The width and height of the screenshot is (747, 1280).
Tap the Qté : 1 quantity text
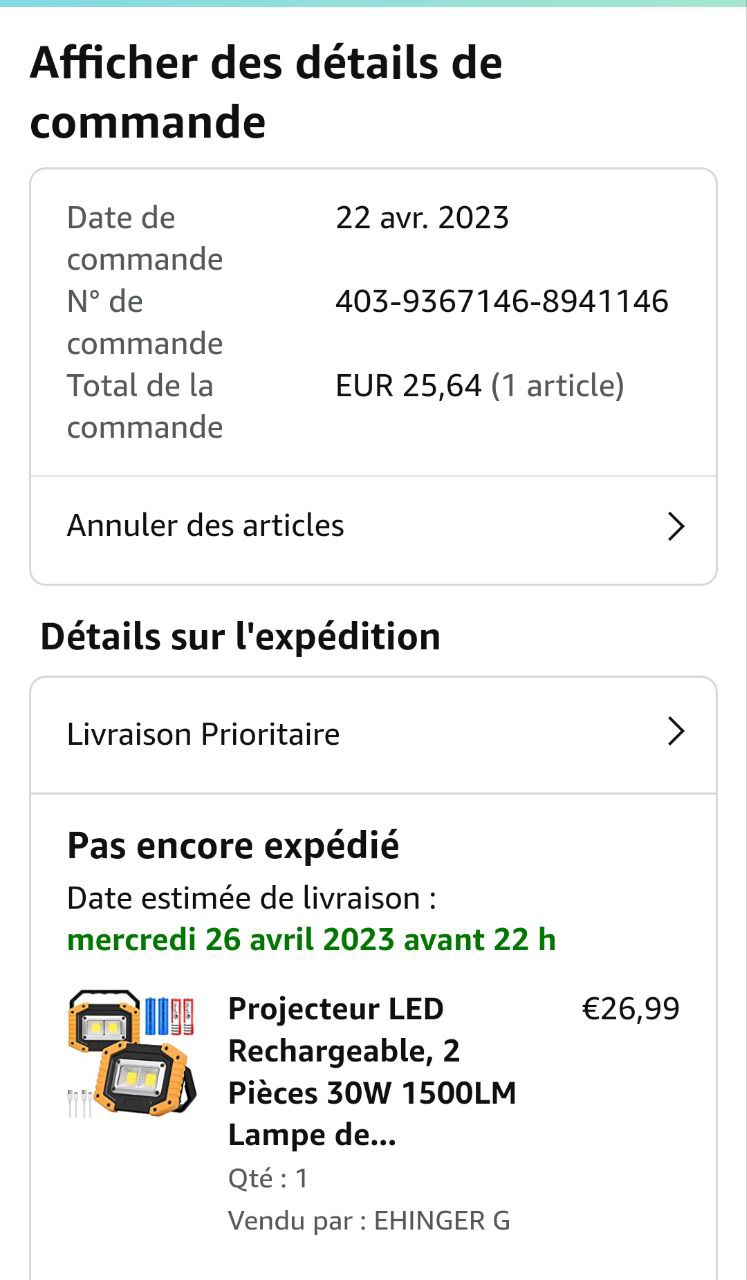(268, 1179)
